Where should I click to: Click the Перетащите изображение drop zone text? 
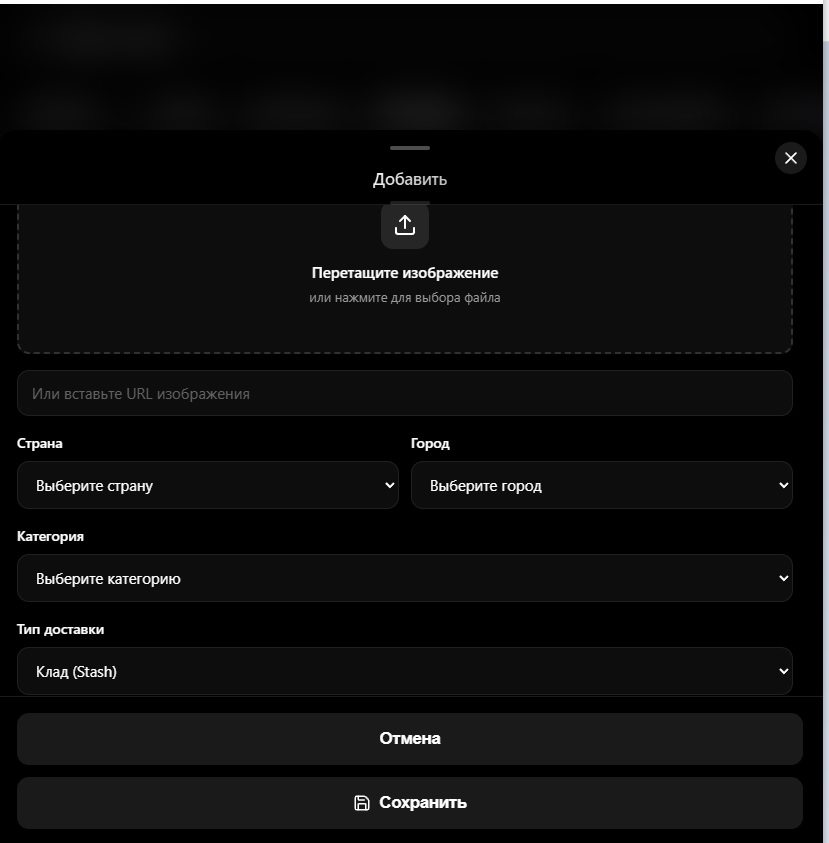(405, 273)
